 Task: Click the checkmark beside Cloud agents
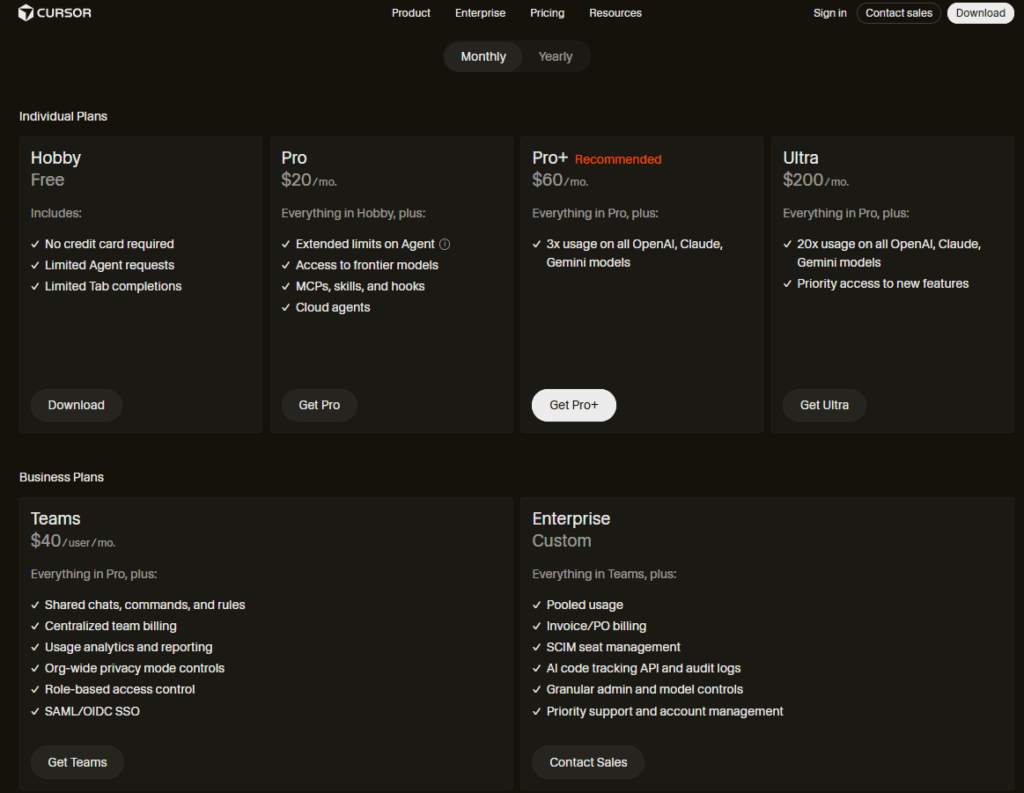[x=286, y=307]
